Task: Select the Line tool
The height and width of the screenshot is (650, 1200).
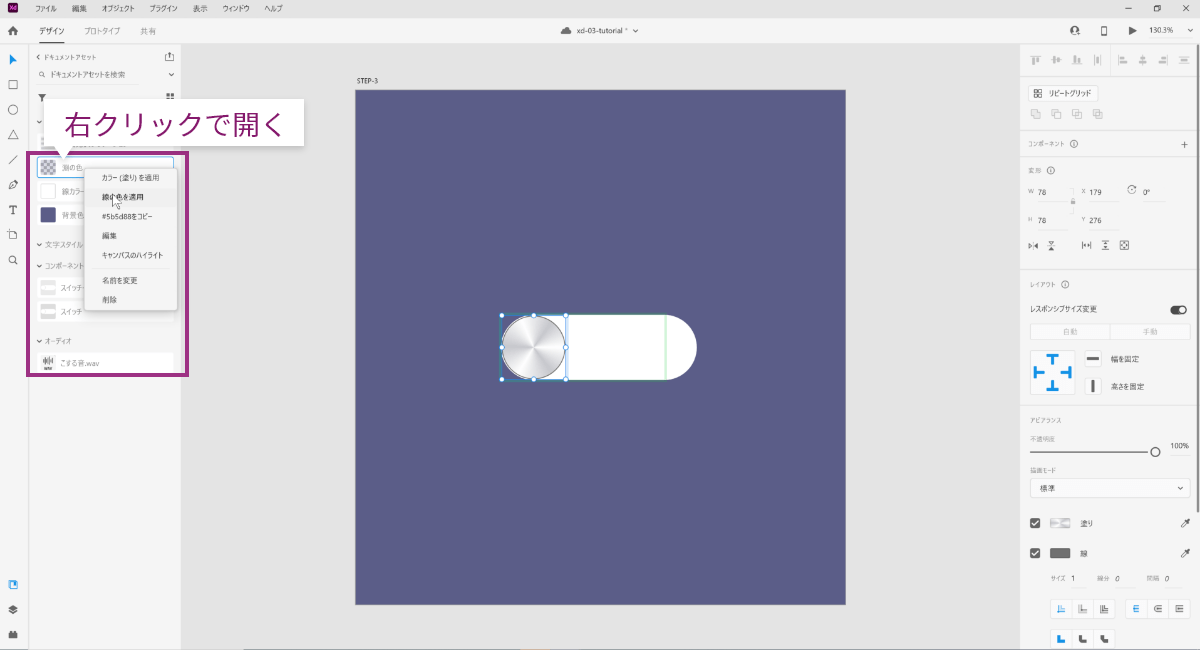Action: (13, 160)
